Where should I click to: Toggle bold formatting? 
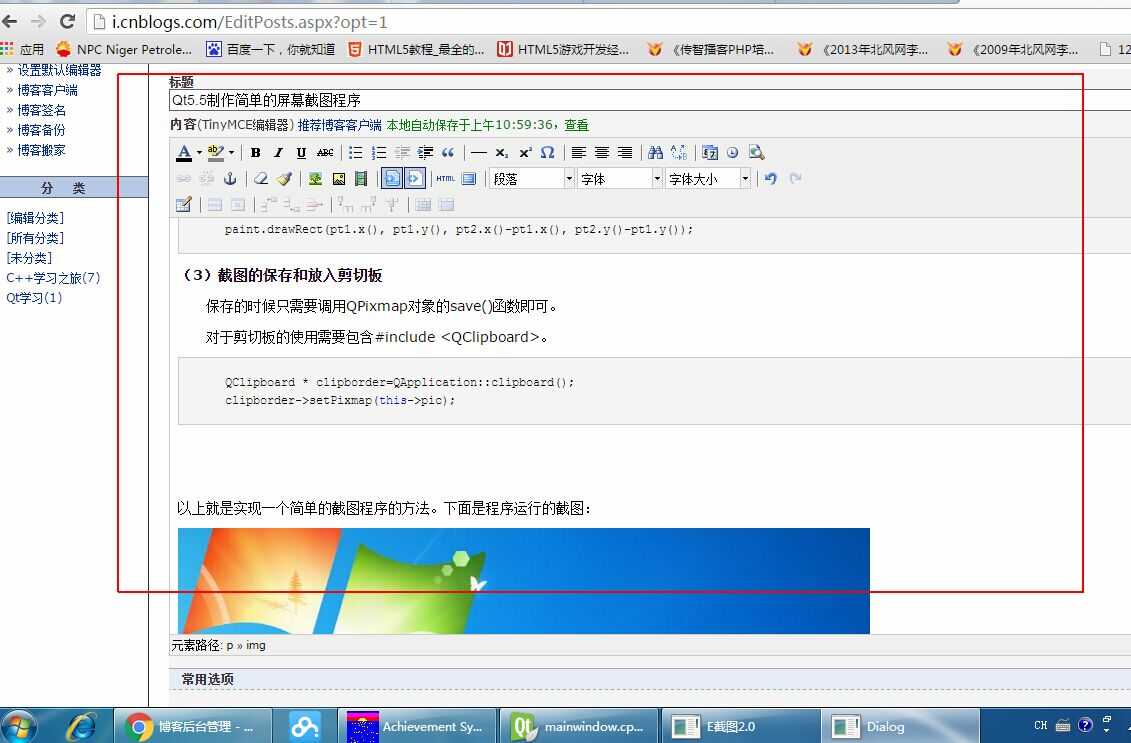pyautogui.click(x=255, y=152)
